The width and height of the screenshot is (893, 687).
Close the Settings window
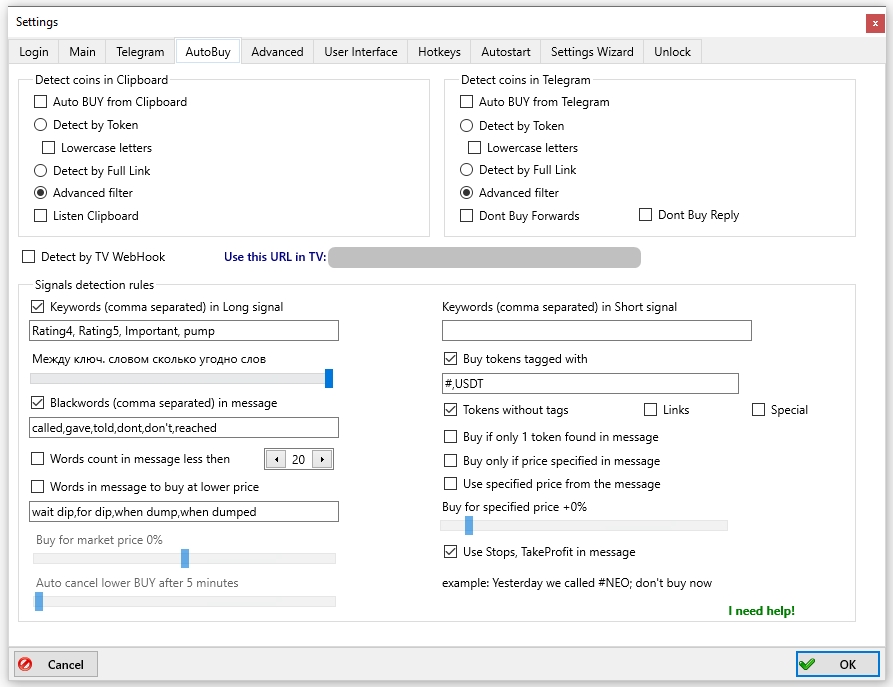click(875, 23)
